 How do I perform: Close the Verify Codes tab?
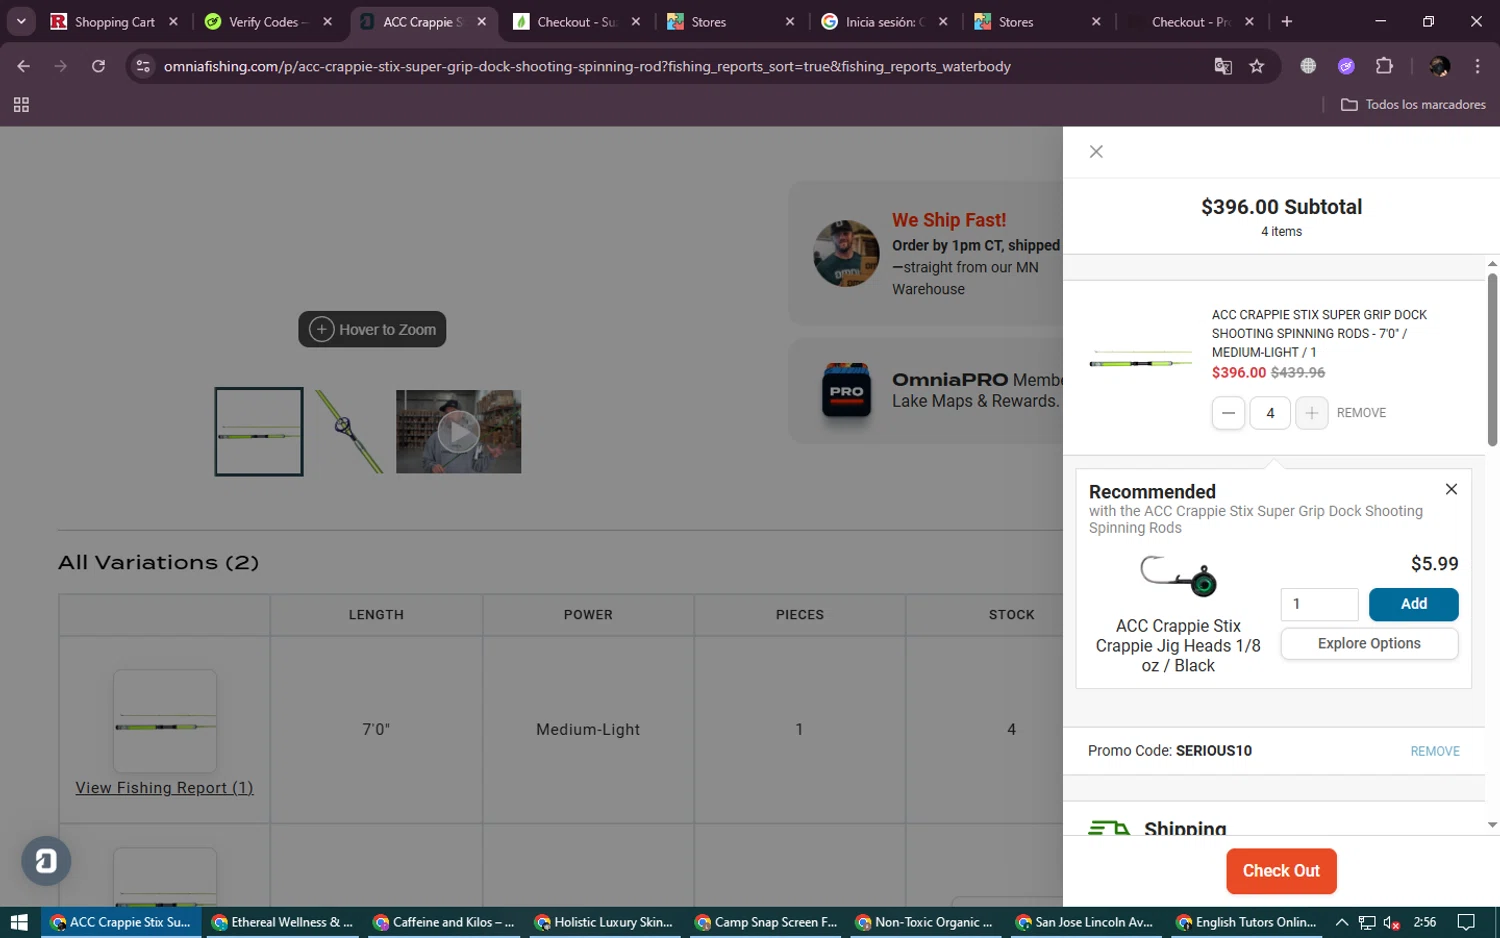click(x=327, y=21)
